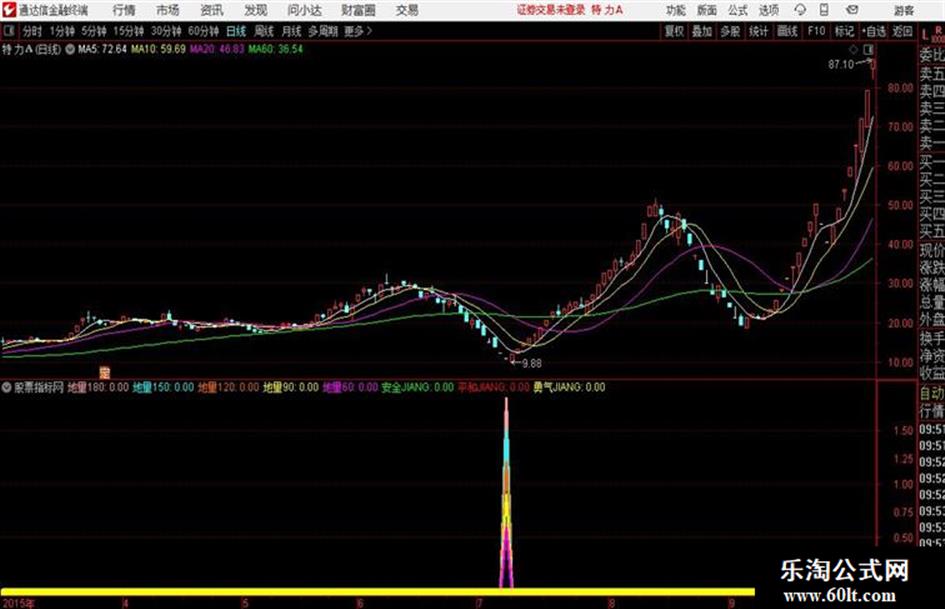Click the MA60 green indicator label
Screen dimensions: 945x609
[x=275, y=49]
